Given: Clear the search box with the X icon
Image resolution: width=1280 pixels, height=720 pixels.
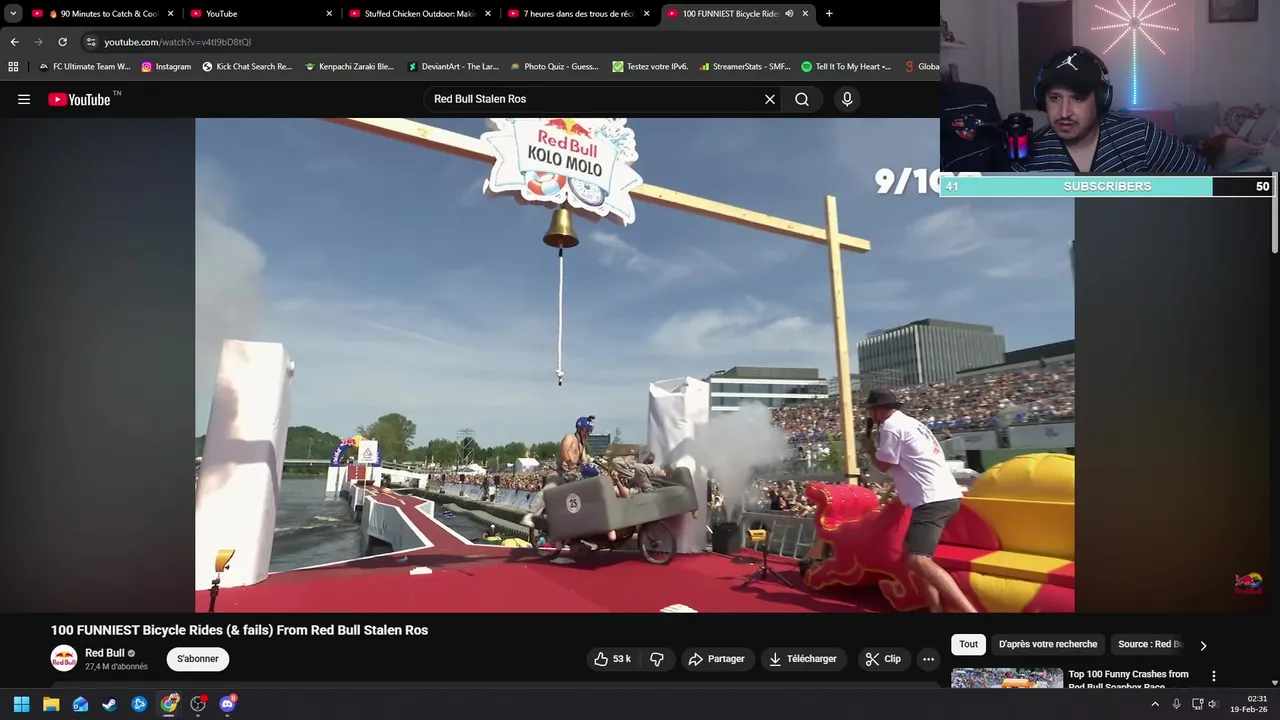Looking at the screenshot, I should click(x=770, y=99).
